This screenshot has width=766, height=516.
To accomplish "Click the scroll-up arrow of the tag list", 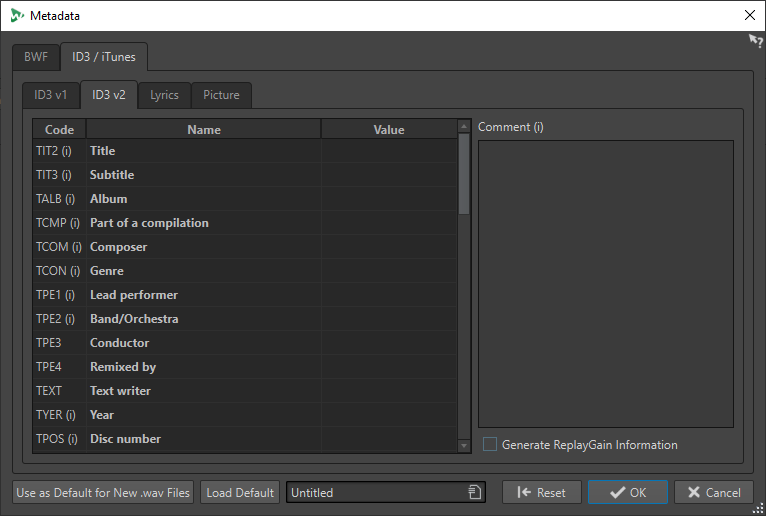I will 463,127.
